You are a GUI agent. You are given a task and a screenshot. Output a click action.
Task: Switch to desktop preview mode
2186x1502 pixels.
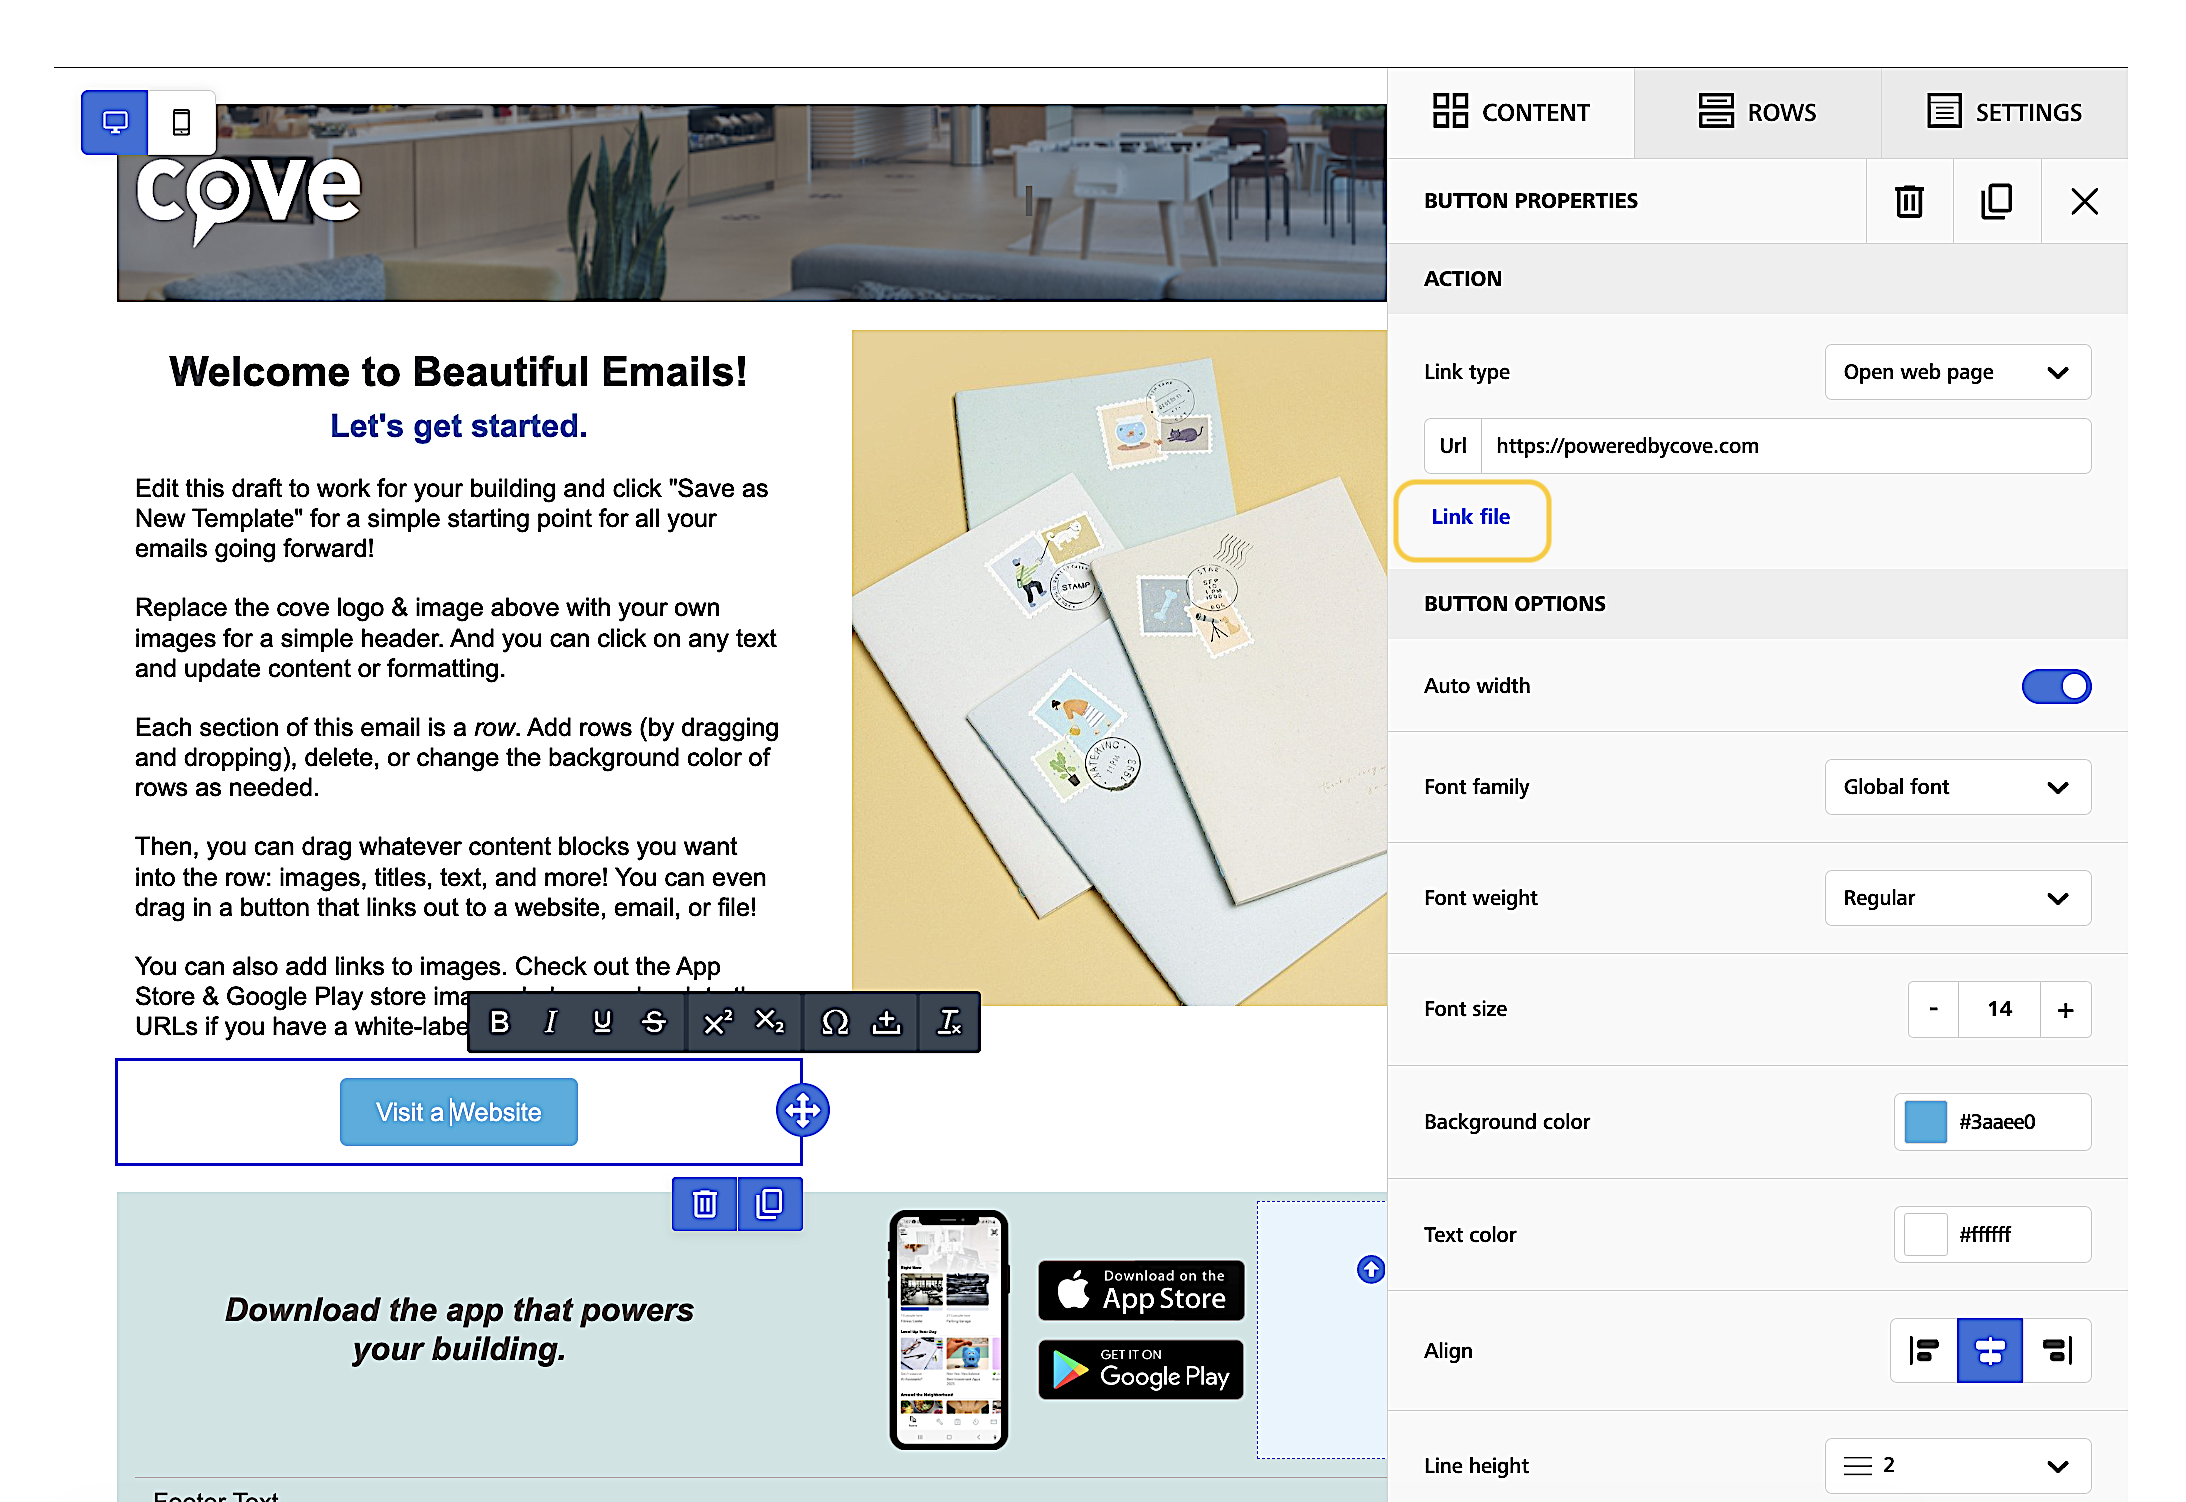[115, 122]
